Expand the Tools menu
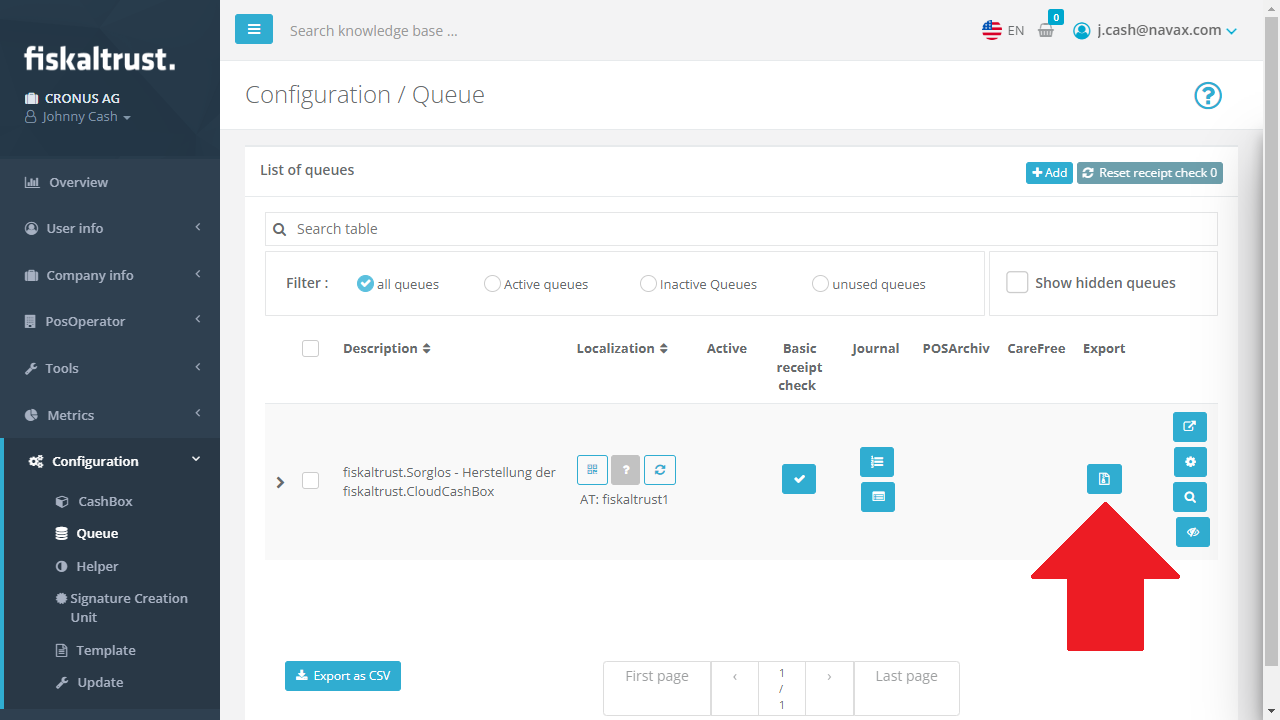This screenshot has width=1280, height=720. [x=110, y=368]
